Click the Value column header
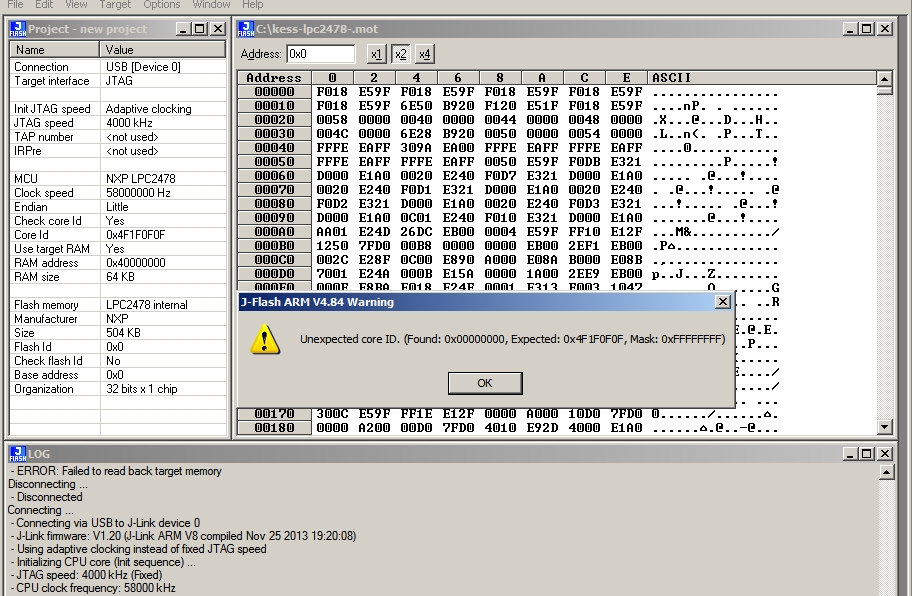 click(163, 50)
